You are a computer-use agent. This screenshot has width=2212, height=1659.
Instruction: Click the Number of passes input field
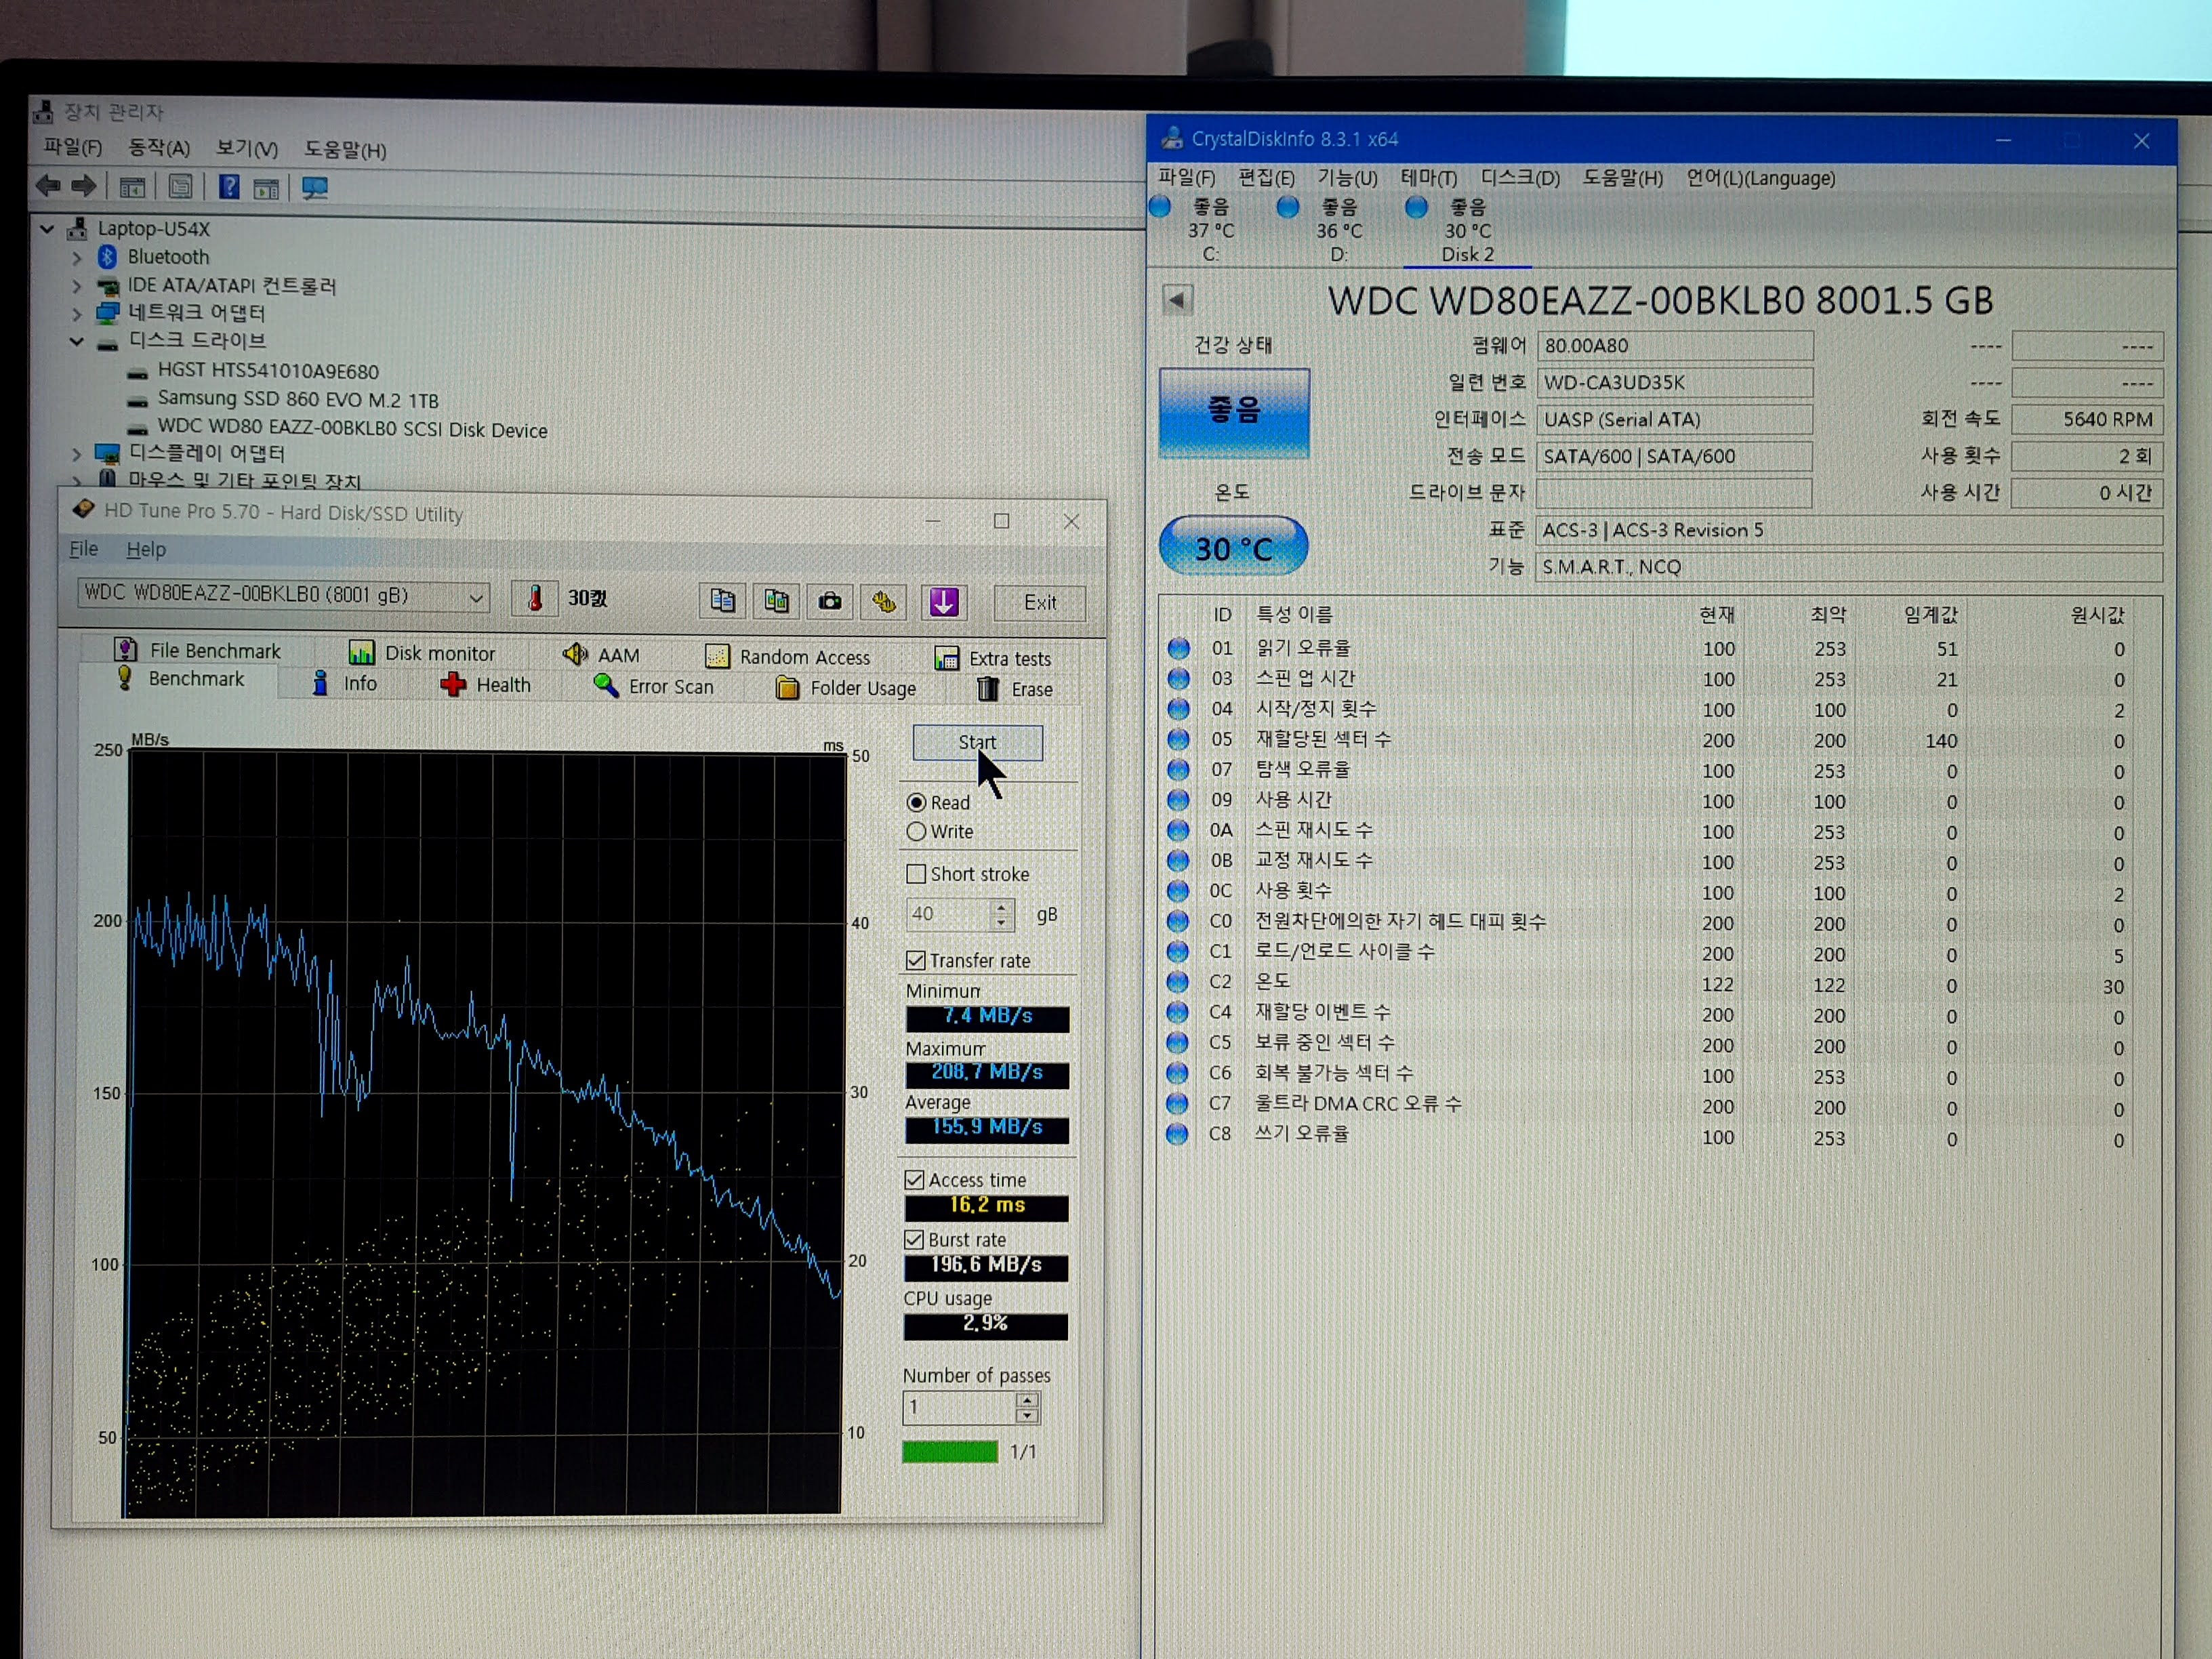coord(959,1407)
